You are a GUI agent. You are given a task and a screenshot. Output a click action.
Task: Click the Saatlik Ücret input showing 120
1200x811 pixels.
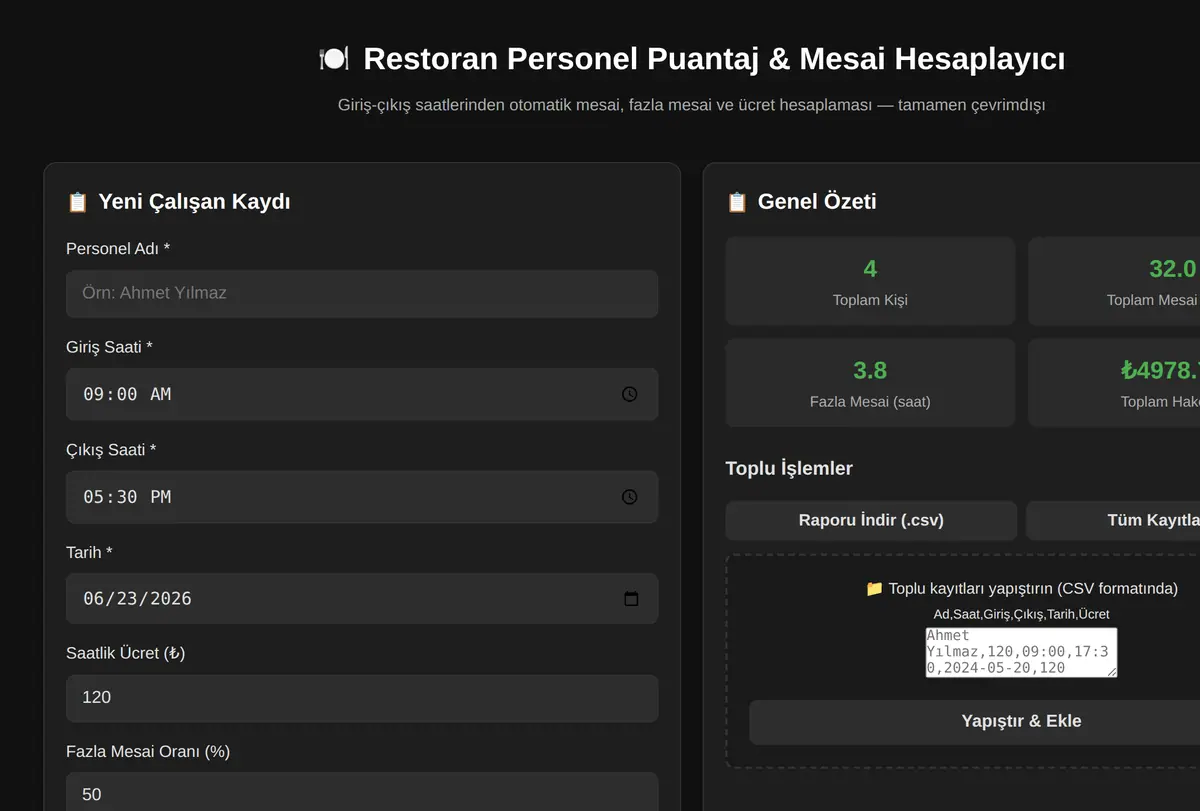(x=362, y=698)
